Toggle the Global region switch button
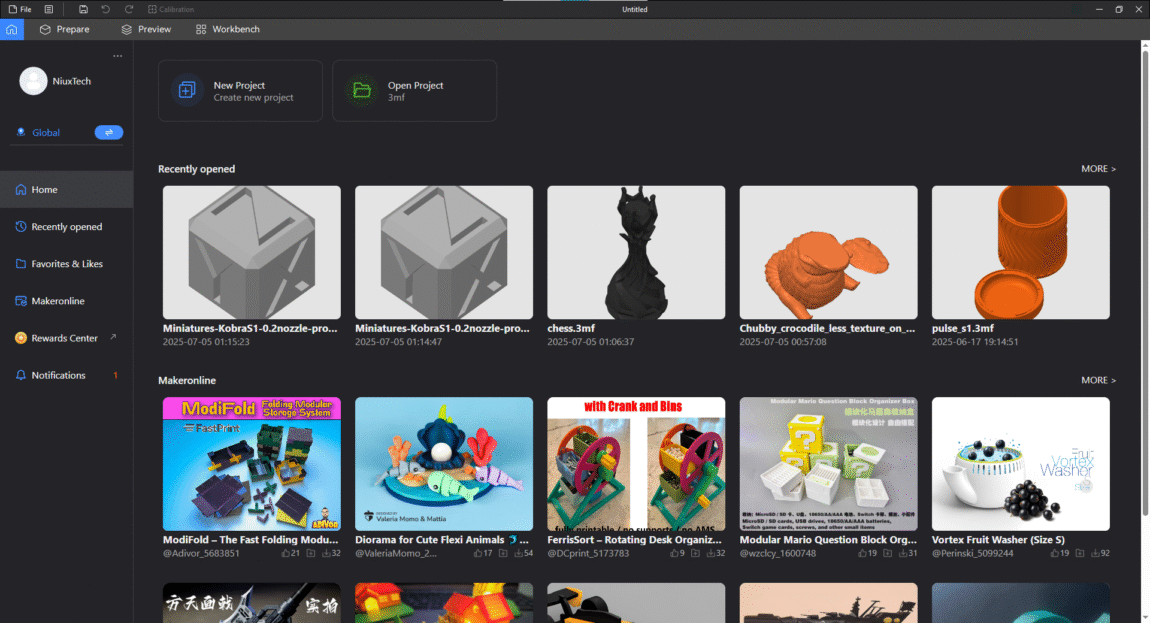This screenshot has height=623, width=1150. (109, 133)
